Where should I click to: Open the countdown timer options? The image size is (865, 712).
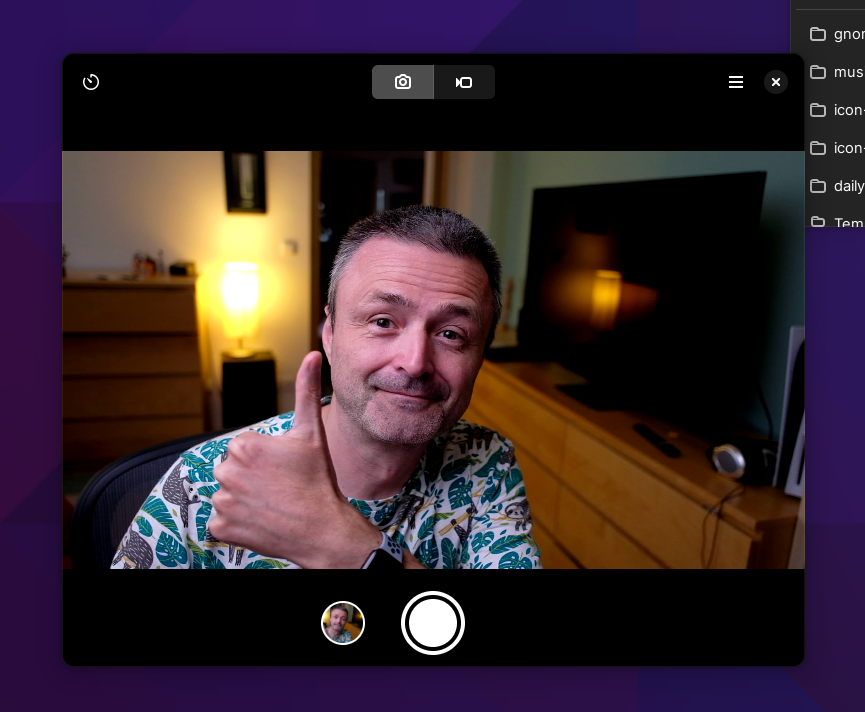tap(91, 82)
